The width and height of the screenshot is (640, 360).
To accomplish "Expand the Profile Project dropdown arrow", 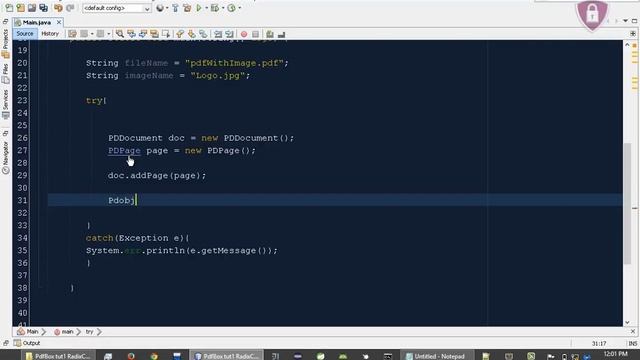I will [x=239, y=8].
